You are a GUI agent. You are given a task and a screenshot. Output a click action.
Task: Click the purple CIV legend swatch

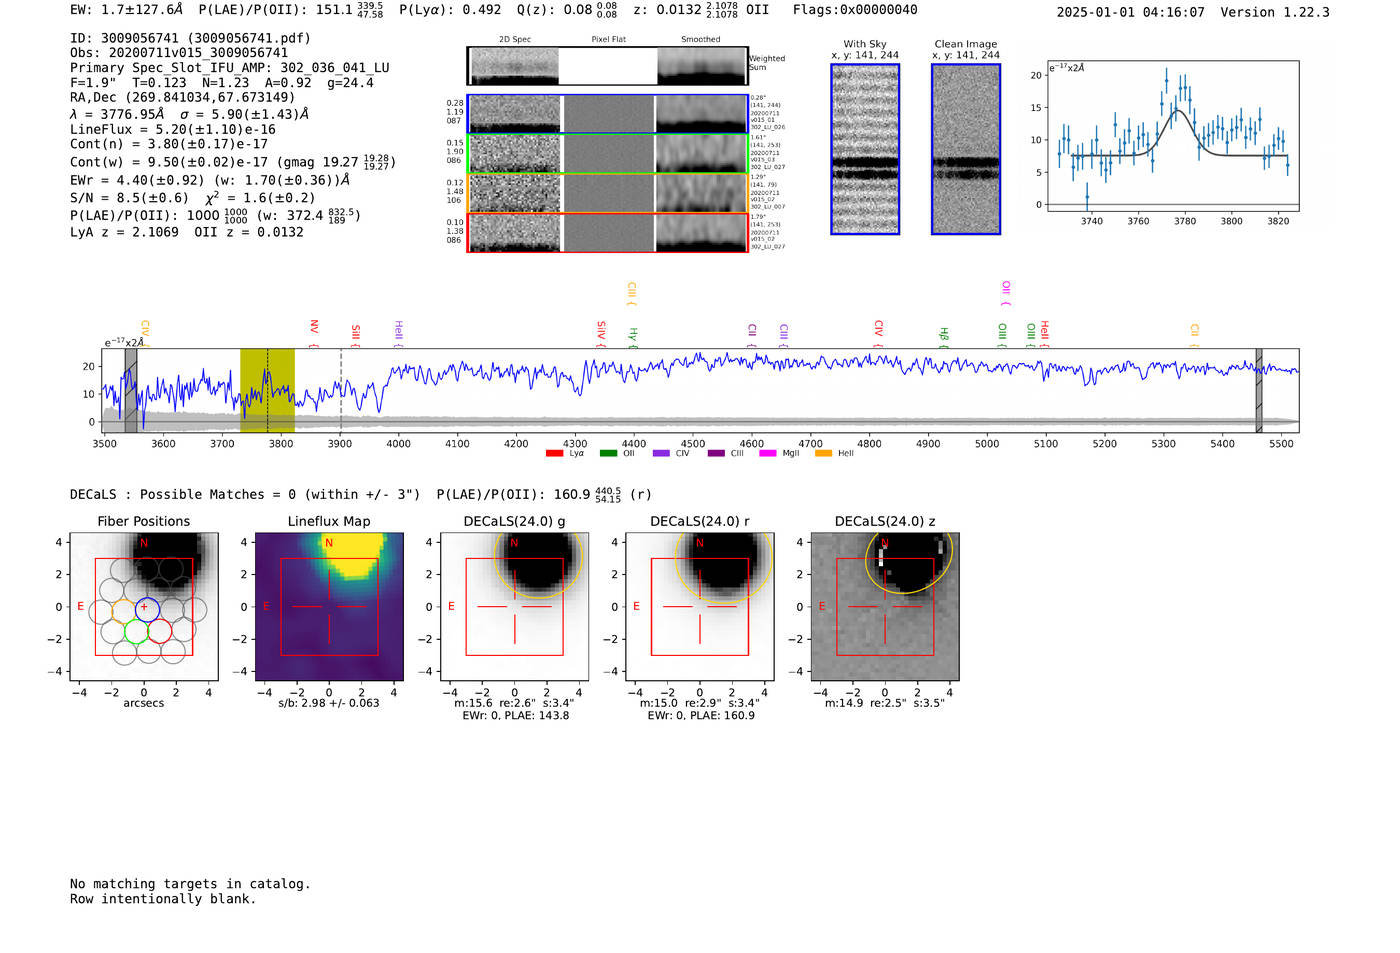click(661, 454)
